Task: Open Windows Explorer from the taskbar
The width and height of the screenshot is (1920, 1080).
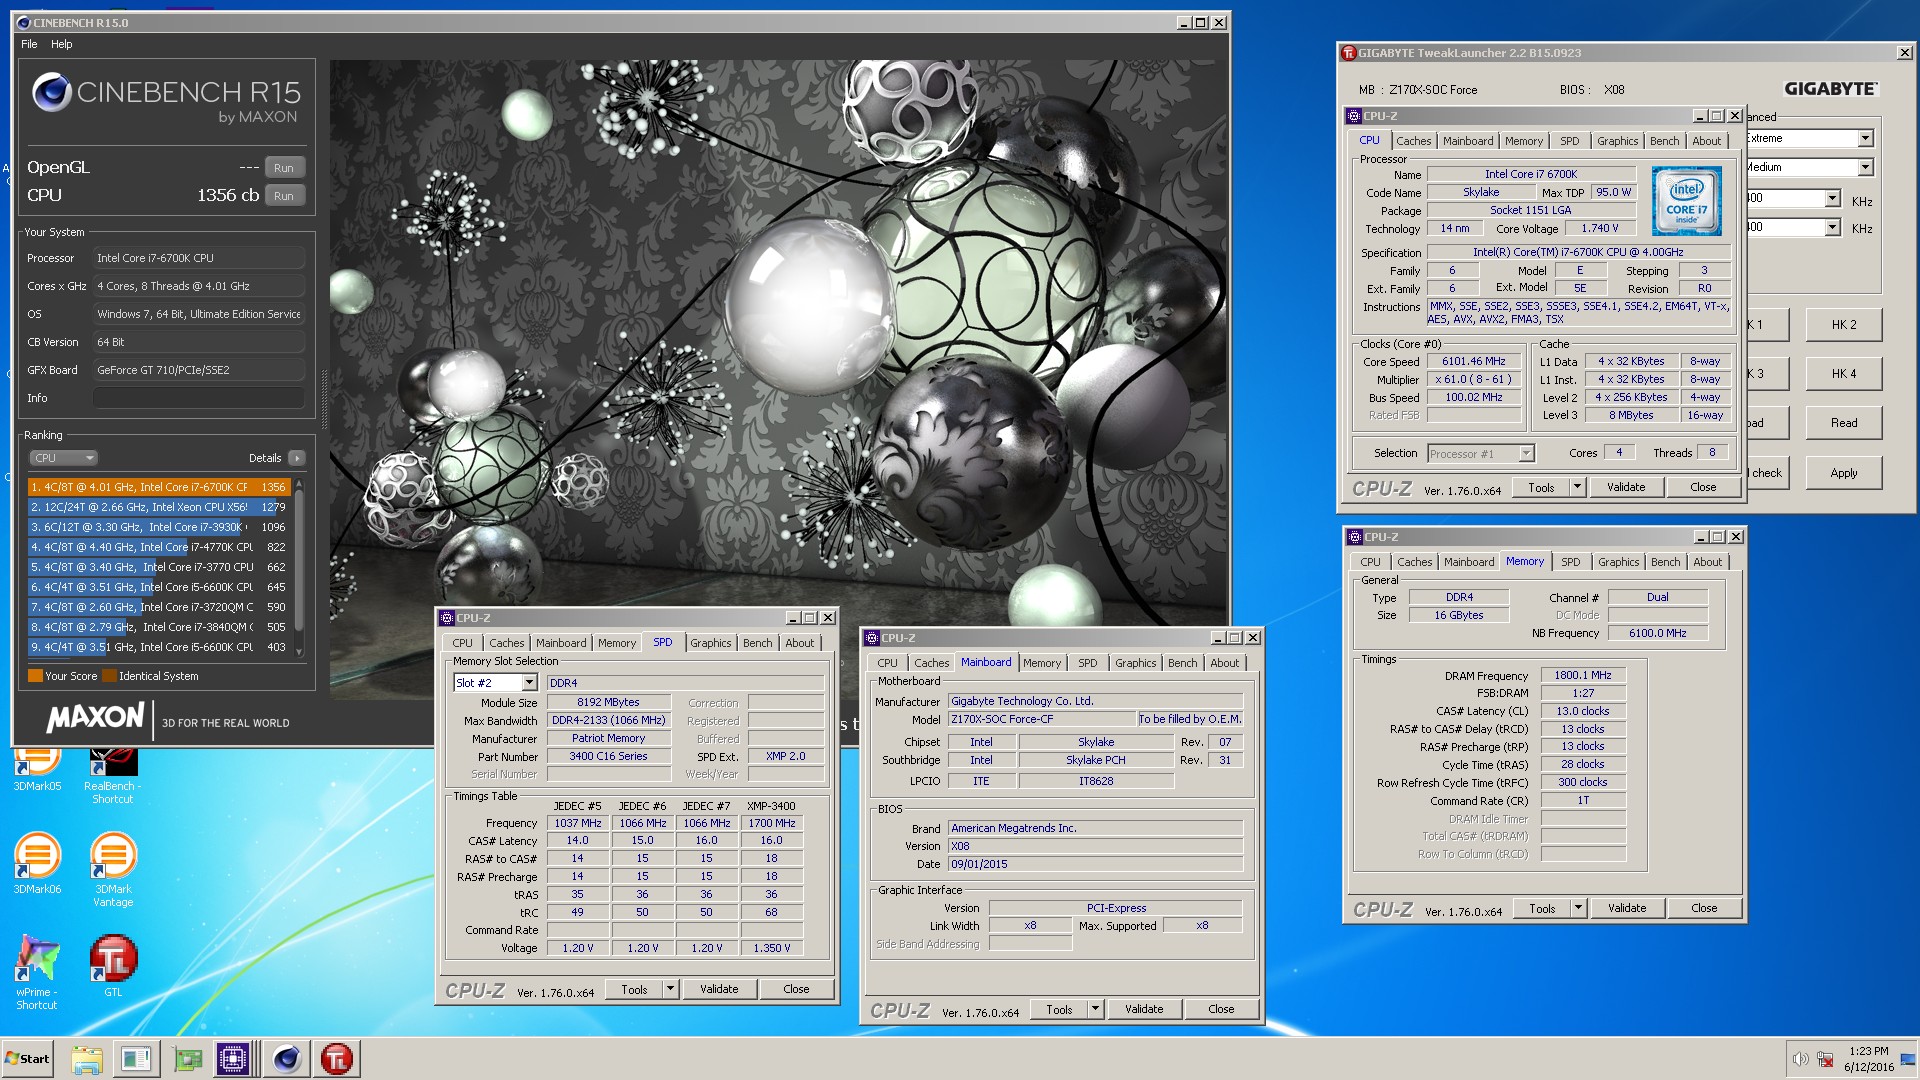Action: tap(88, 1057)
